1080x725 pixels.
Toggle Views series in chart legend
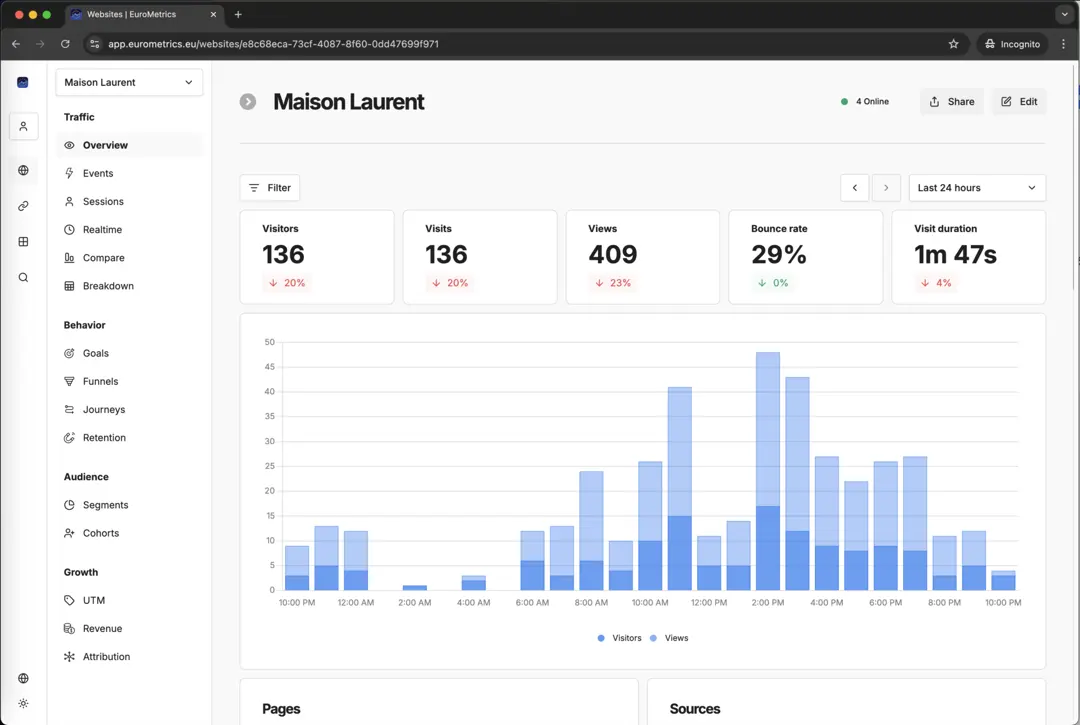point(669,638)
